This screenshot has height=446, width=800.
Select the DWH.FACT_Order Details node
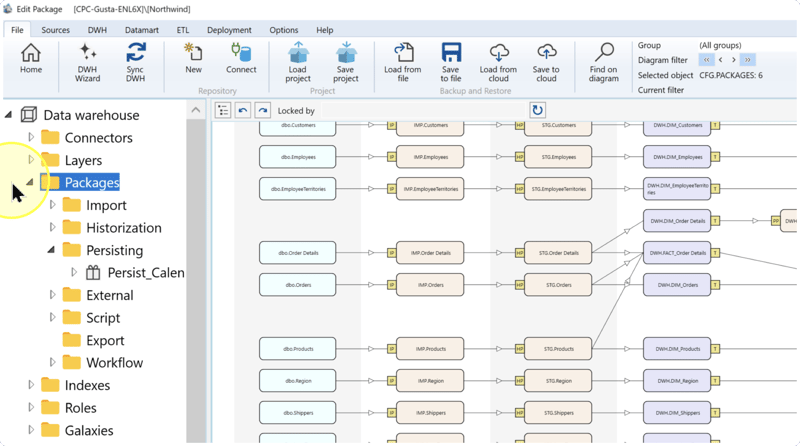pos(677,253)
